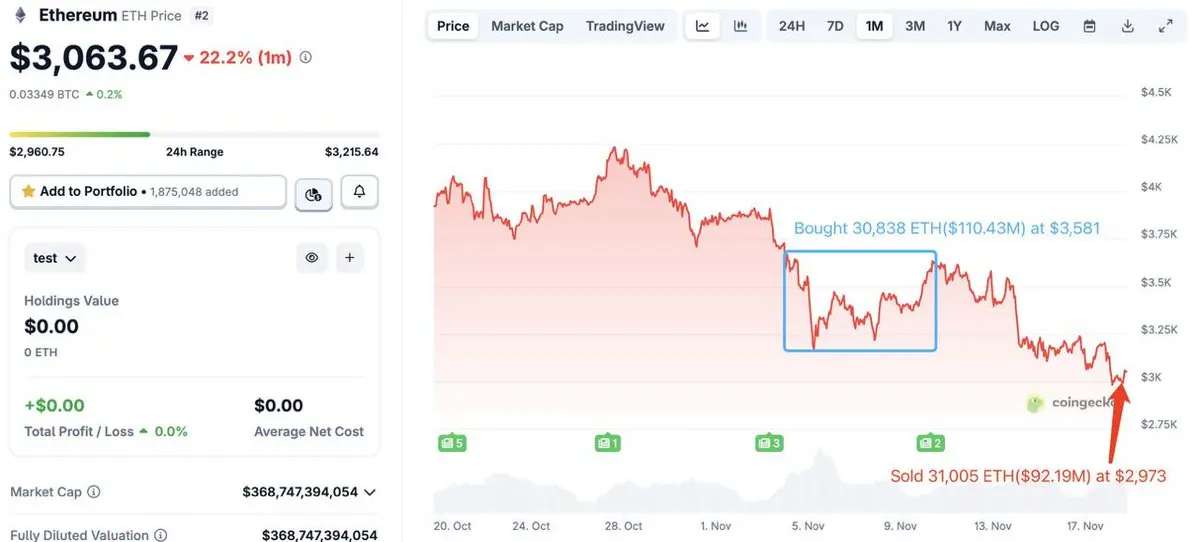The height and width of the screenshot is (542, 1200).
Task: Open the TradingView tab
Action: click(x=625, y=26)
